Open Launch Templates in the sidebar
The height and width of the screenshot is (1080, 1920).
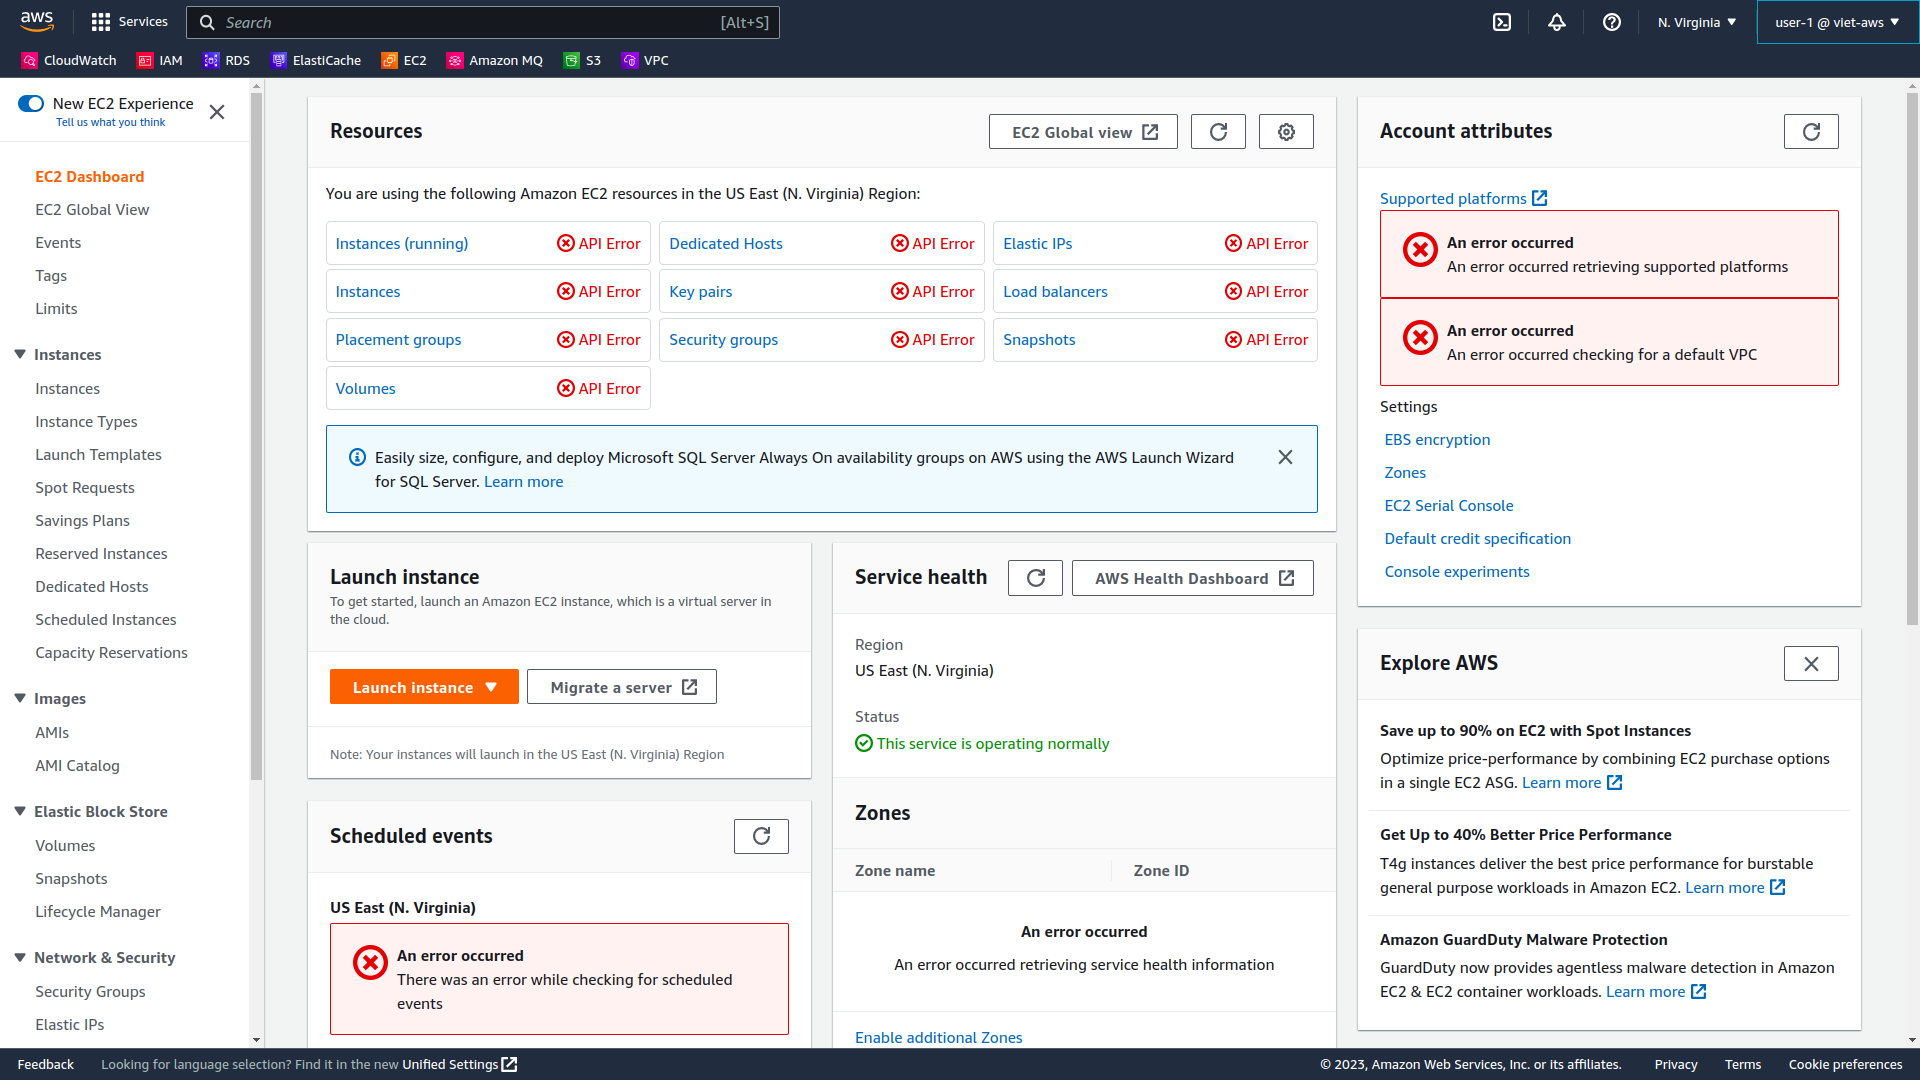point(98,455)
